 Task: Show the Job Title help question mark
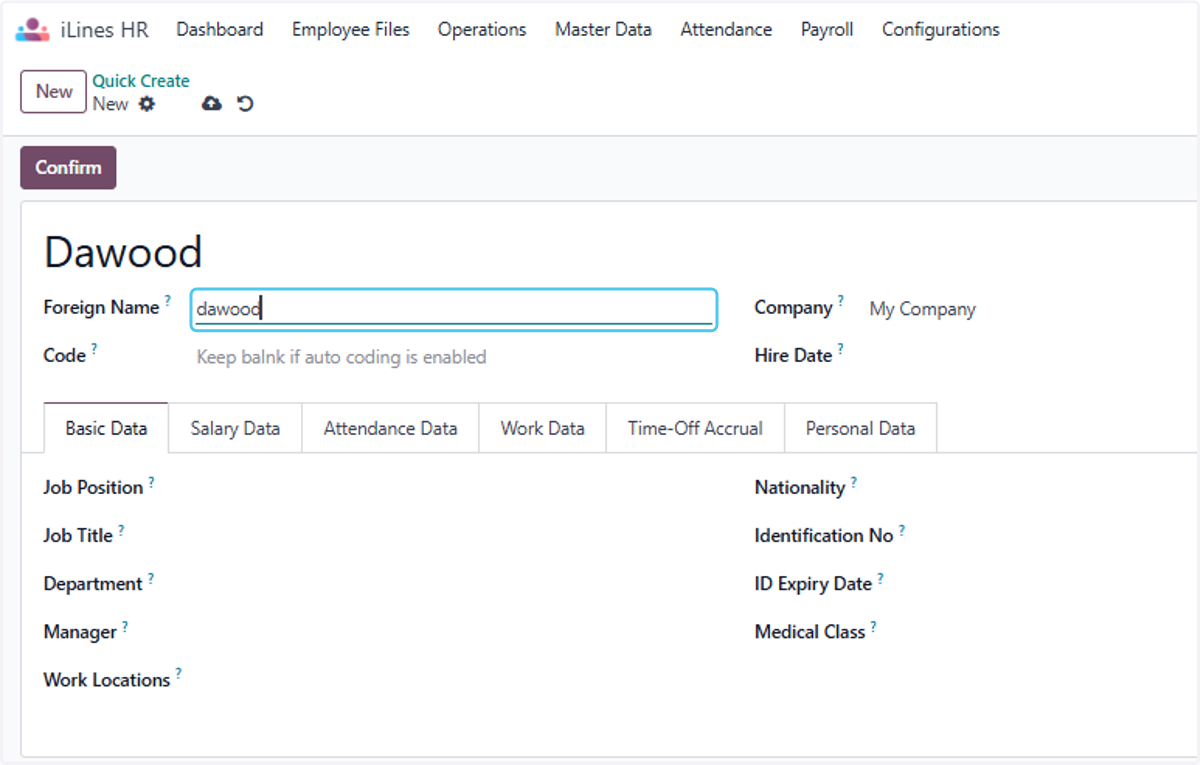(121, 529)
